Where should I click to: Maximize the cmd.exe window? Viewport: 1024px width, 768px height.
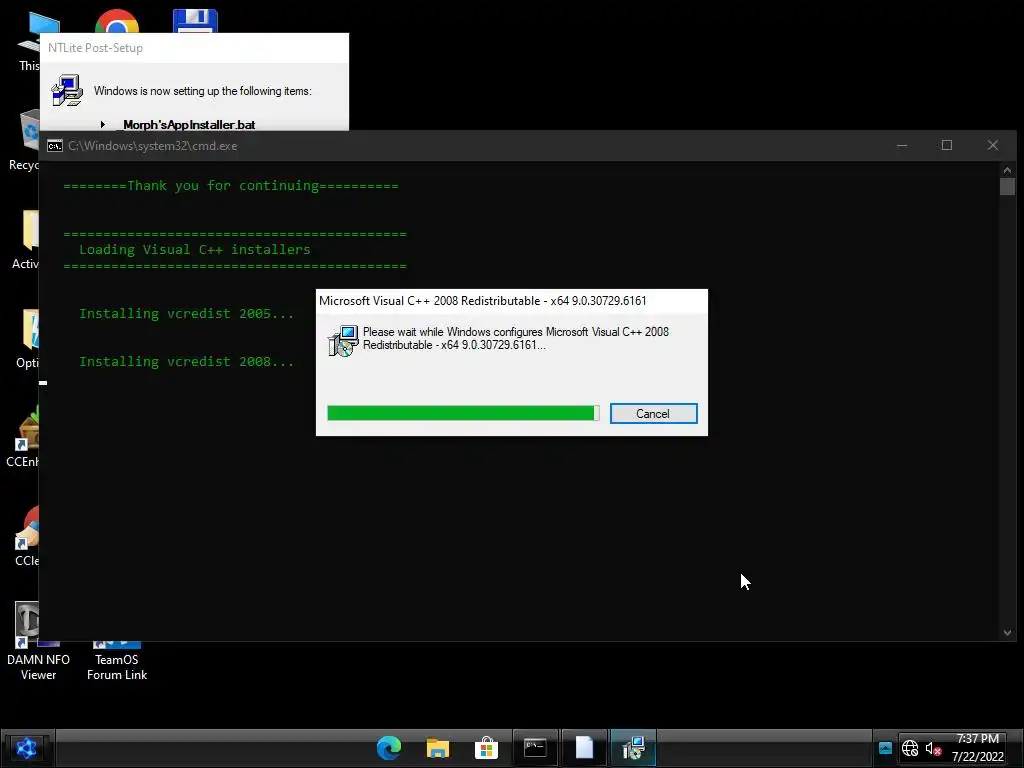pos(947,145)
